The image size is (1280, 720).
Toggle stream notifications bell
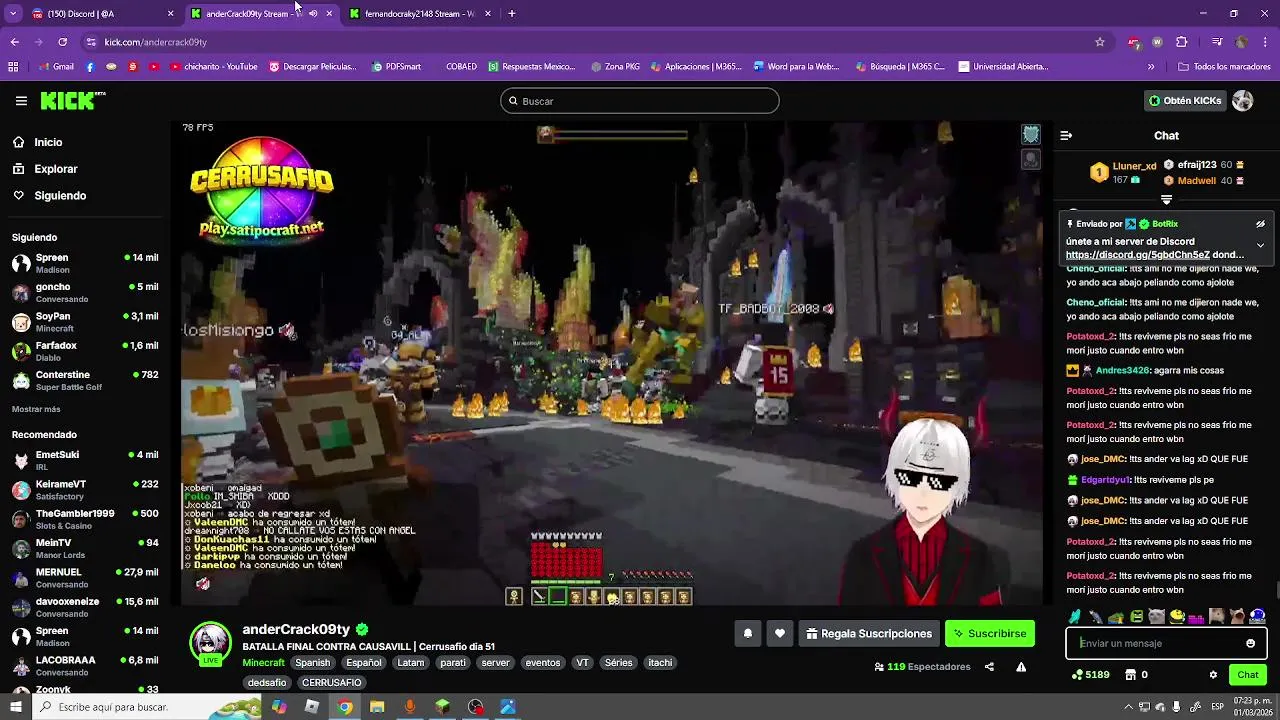[747, 633]
